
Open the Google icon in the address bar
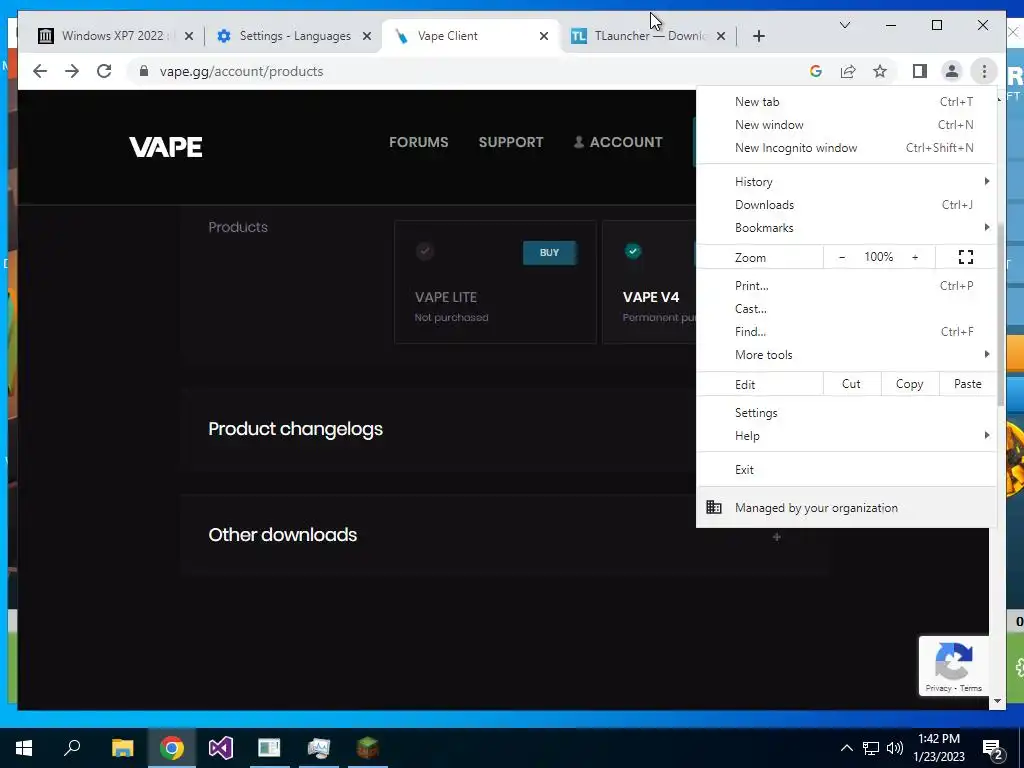(x=816, y=71)
